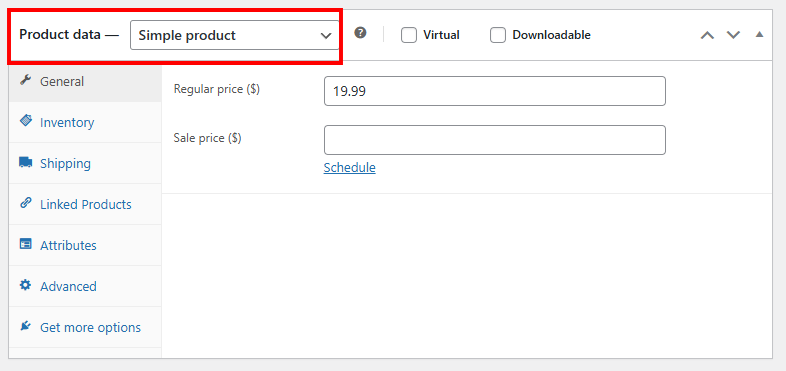Click the list icon beside Attributes

[26, 244]
